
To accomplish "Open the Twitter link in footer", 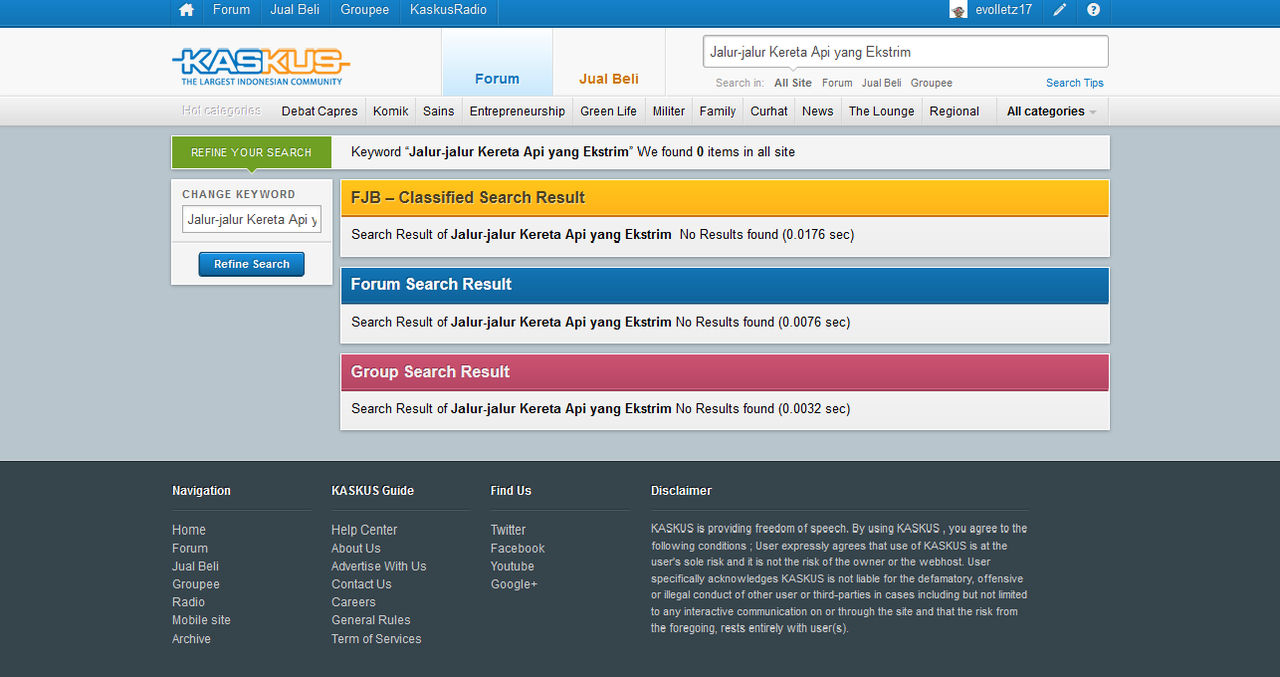I will click(x=508, y=530).
